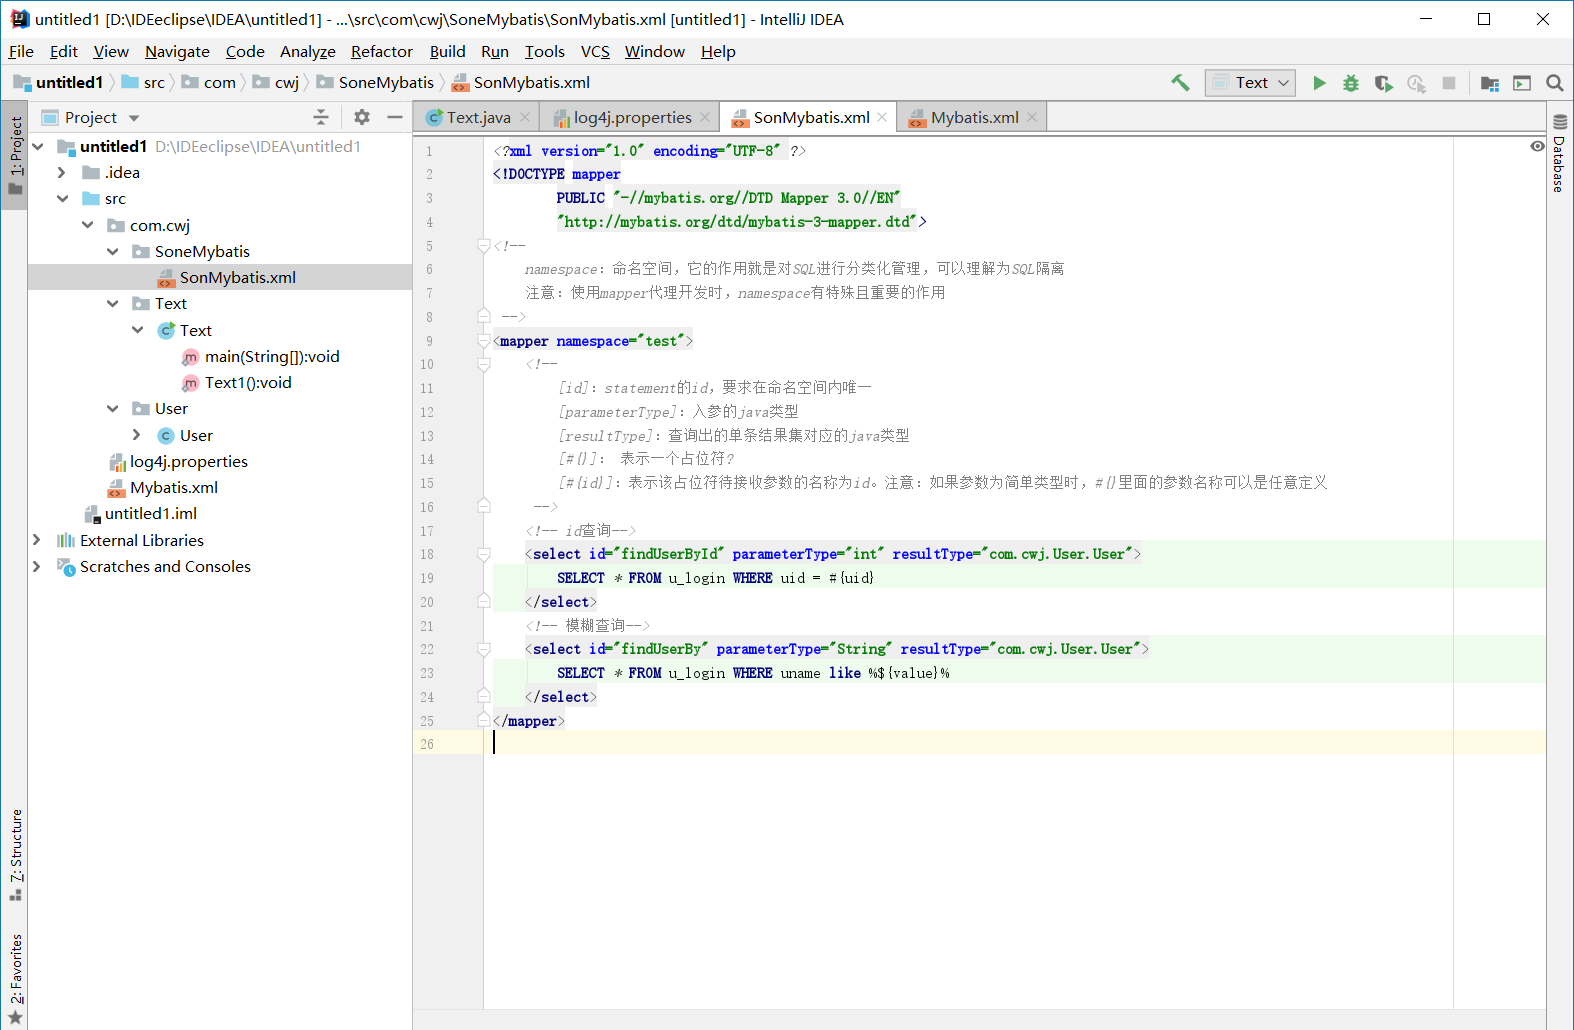Screen dimensions: 1574x1030
Task: Collapse the Text package node
Action: coord(113,303)
